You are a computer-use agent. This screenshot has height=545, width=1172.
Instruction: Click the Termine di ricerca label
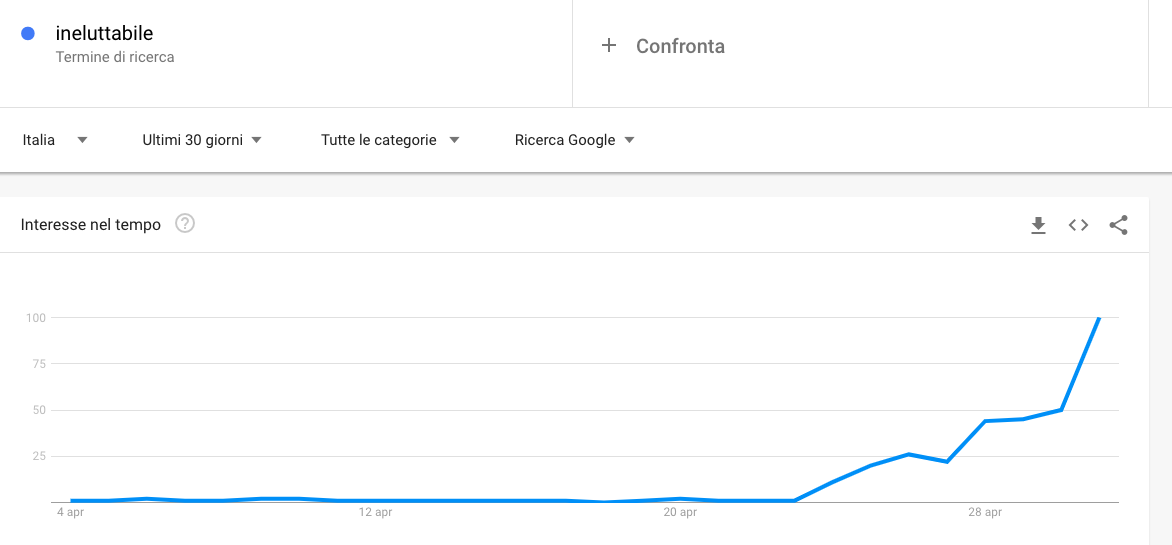pyautogui.click(x=115, y=57)
